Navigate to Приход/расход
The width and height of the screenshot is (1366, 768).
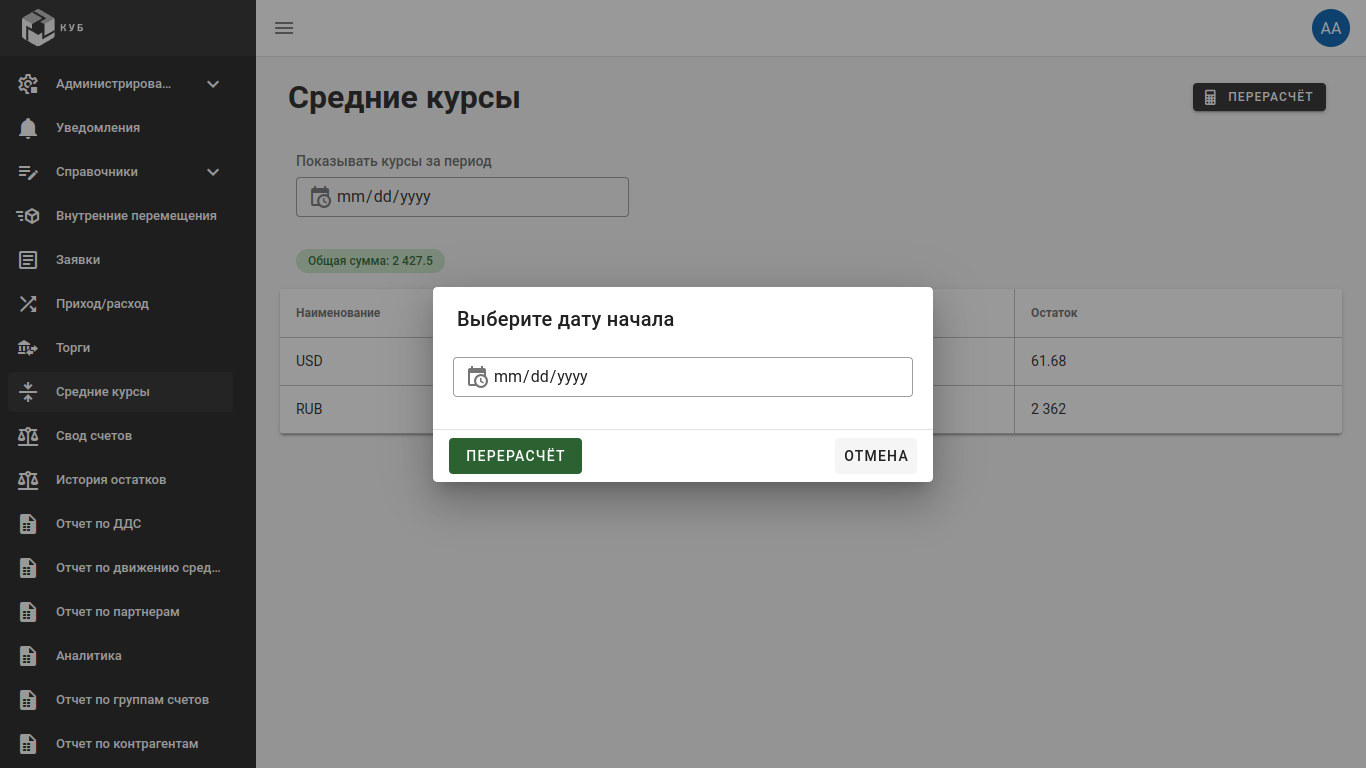click(120, 304)
